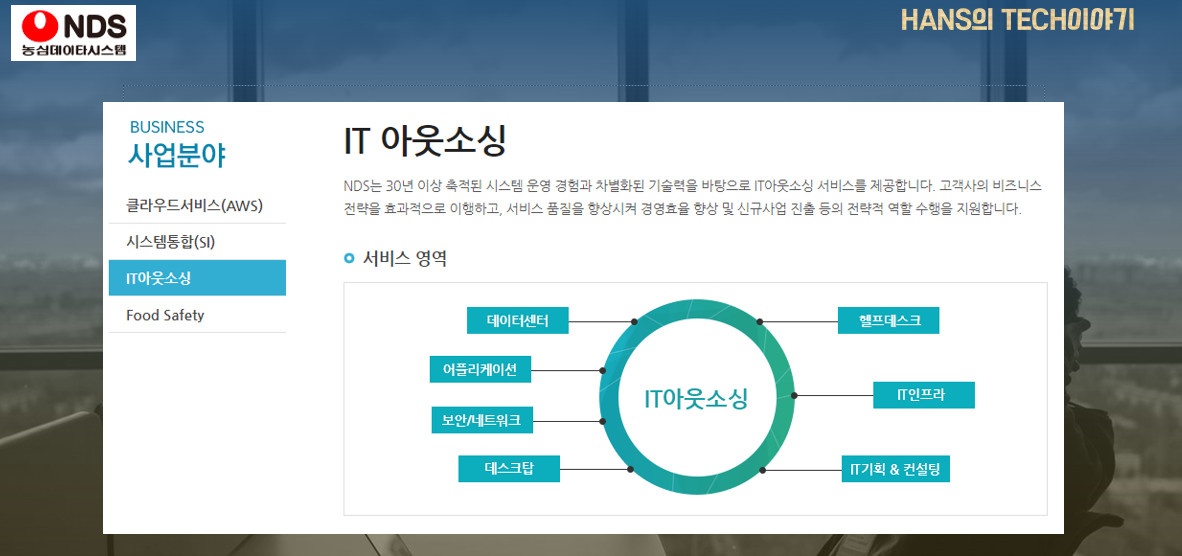1182x556 pixels.
Task: Click the 데스크탑 label box
Action: point(509,469)
